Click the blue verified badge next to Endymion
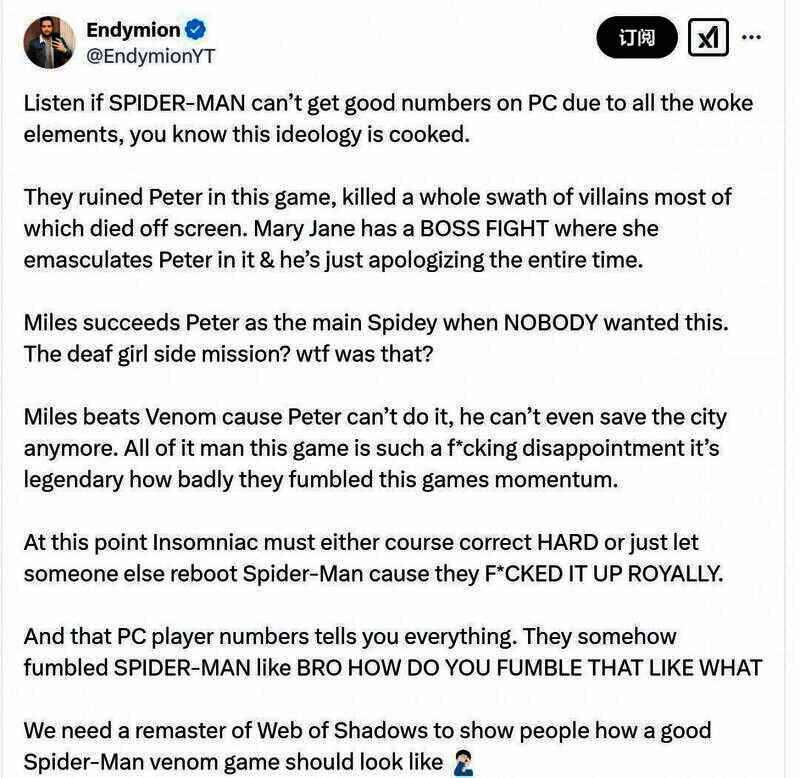Image resolution: width=800 pixels, height=778 pixels. 195,30
